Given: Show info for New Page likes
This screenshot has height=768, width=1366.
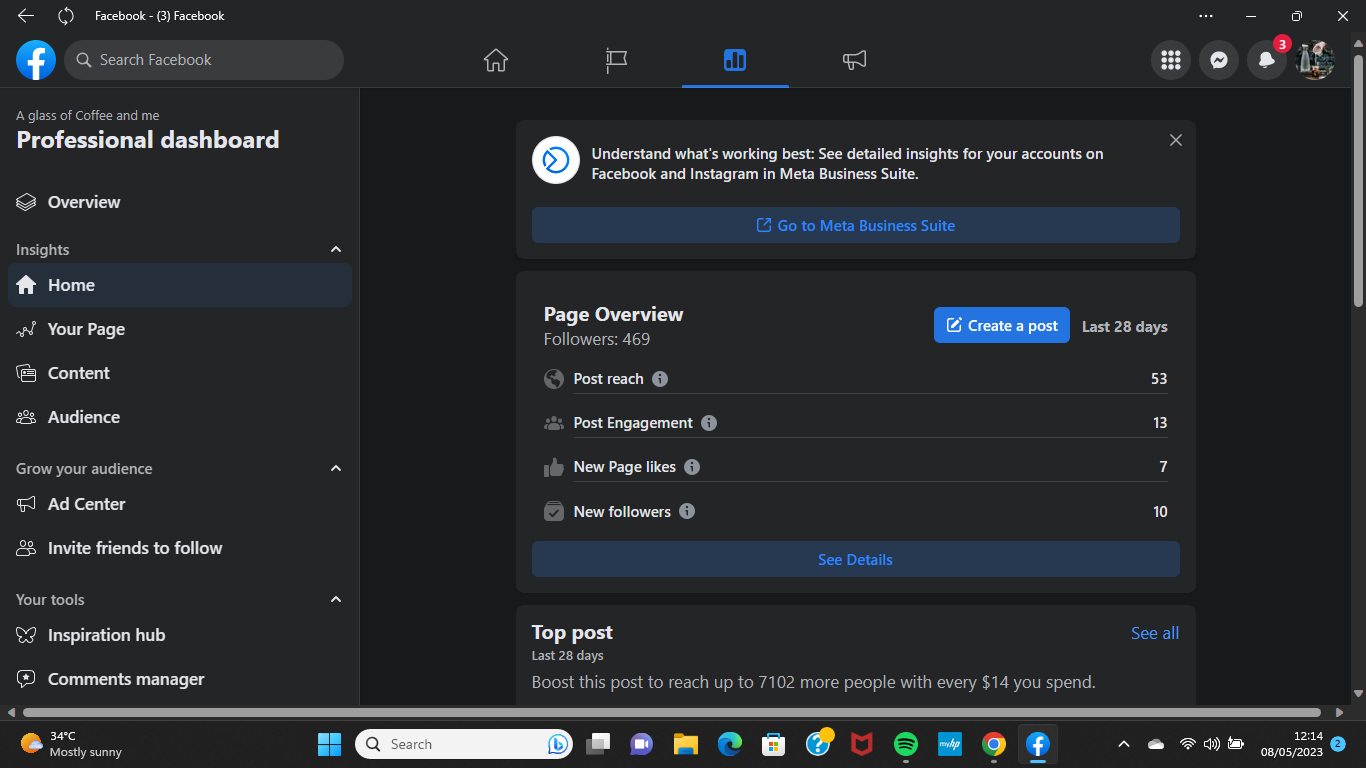Looking at the screenshot, I should (692, 467).
